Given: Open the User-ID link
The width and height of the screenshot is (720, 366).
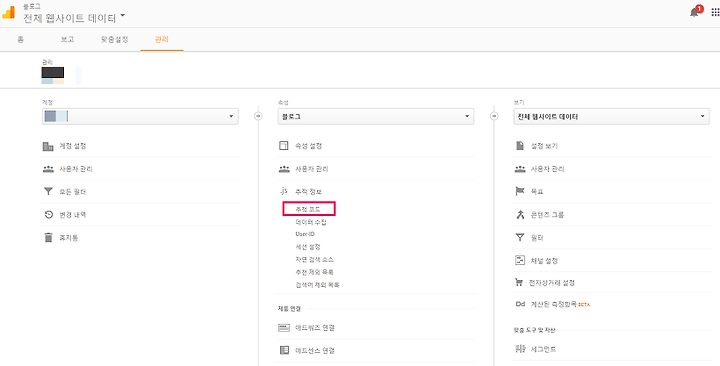Looking at the screenshot, I should tap(305, 234).
